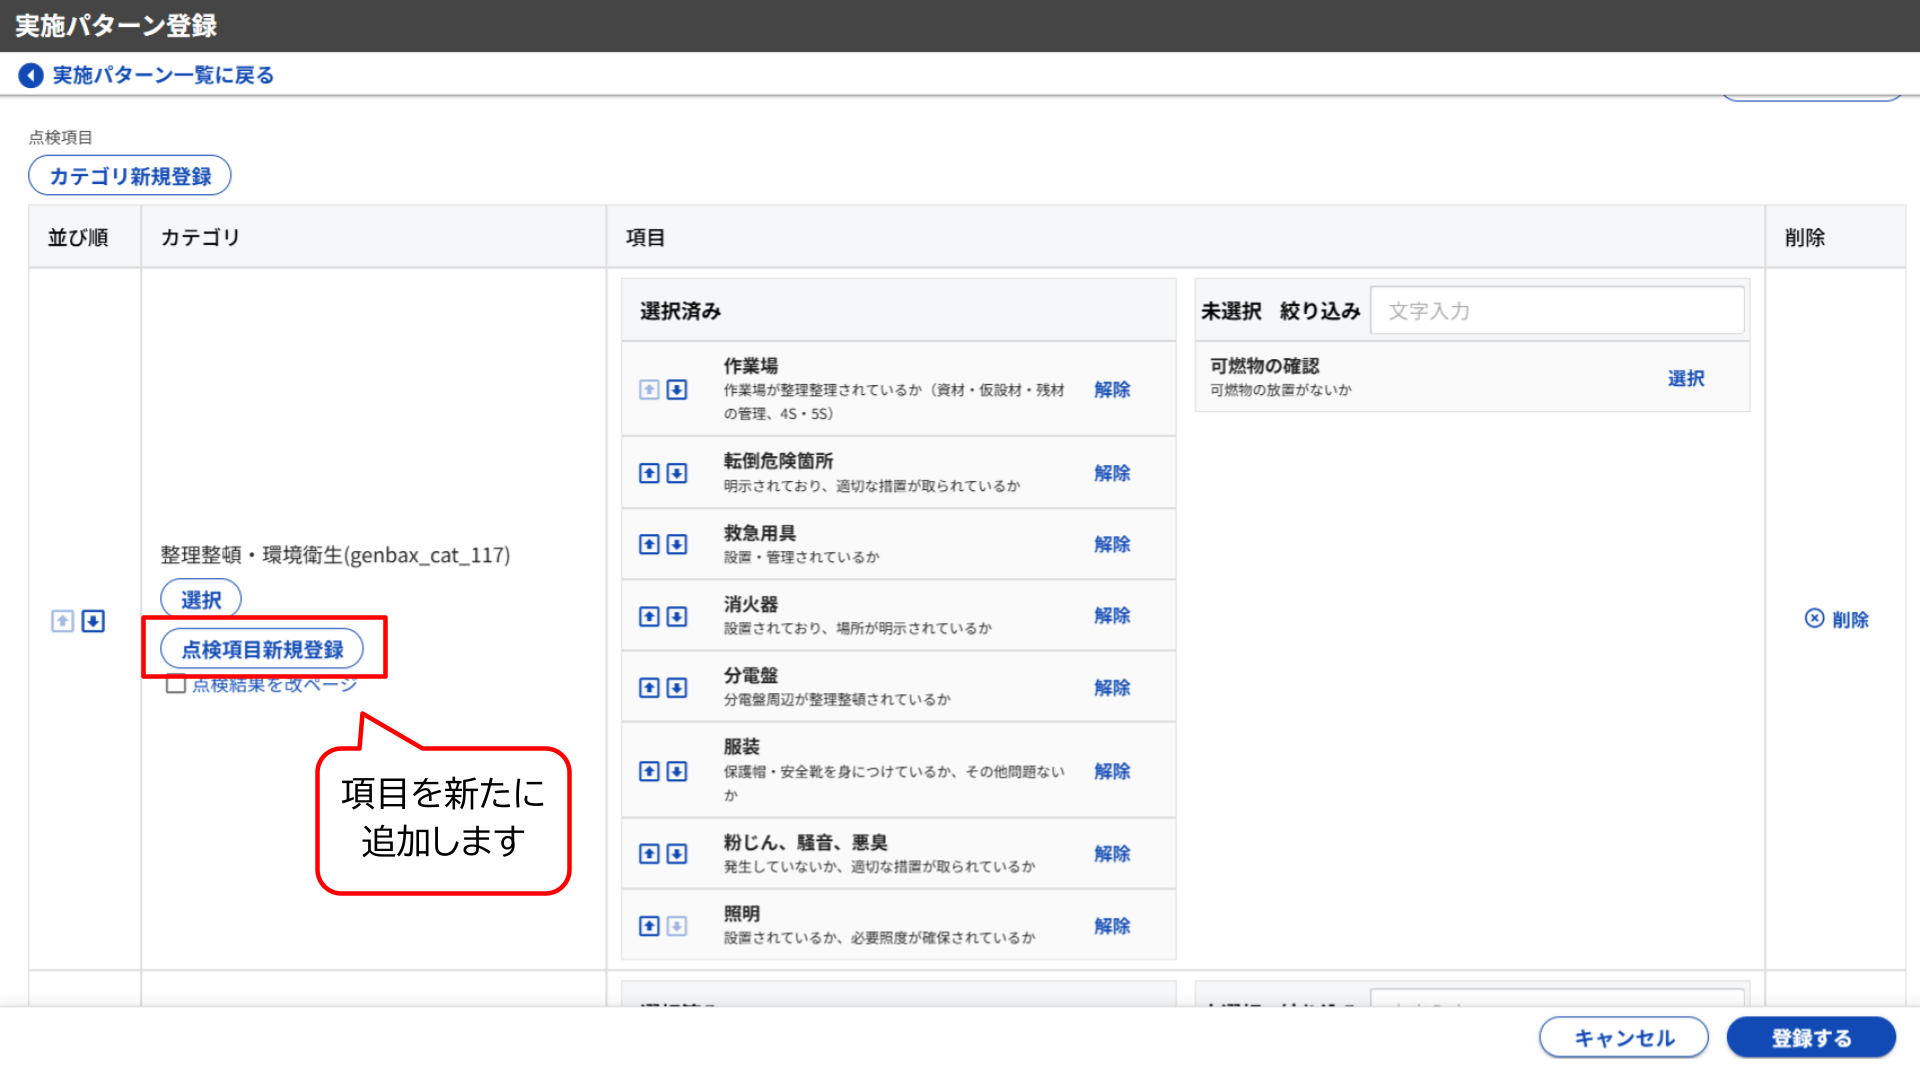Remove 作業場 by clicking its 解除 link
The height and width of the screenshot is (1080, 1920).
tap(1112, 390)
